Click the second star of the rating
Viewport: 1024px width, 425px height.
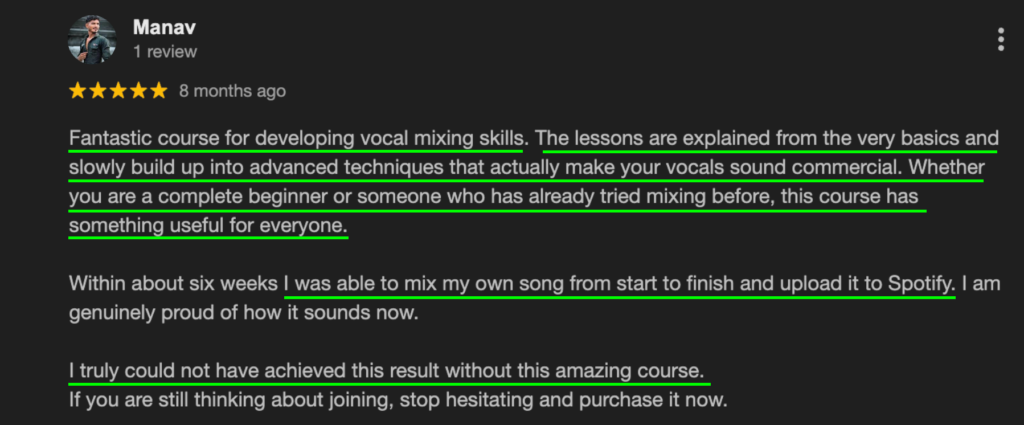[x=97, y=91]
